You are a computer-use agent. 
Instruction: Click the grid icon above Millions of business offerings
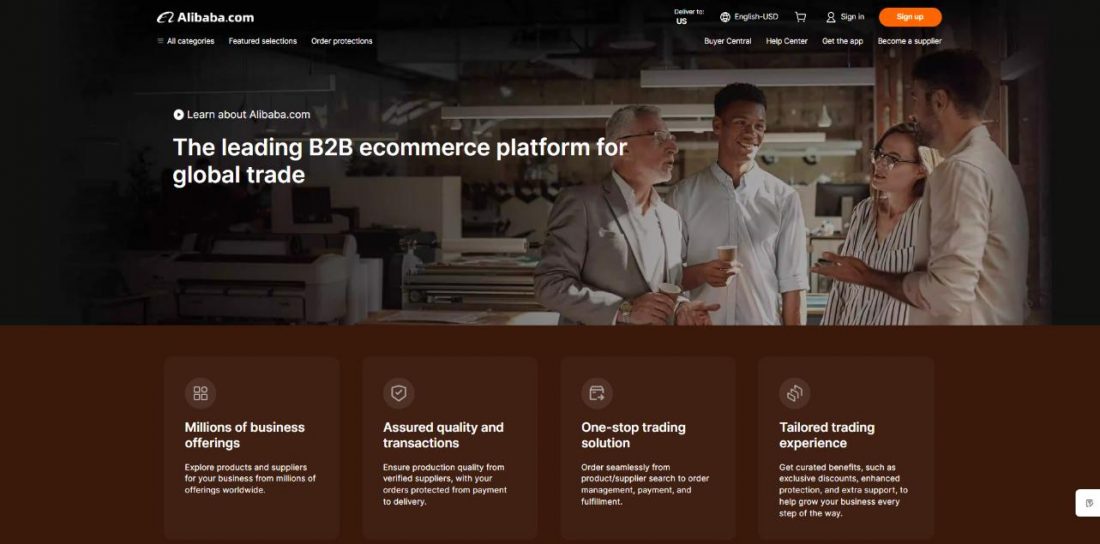pyautogui.click(x=201, y=393)
